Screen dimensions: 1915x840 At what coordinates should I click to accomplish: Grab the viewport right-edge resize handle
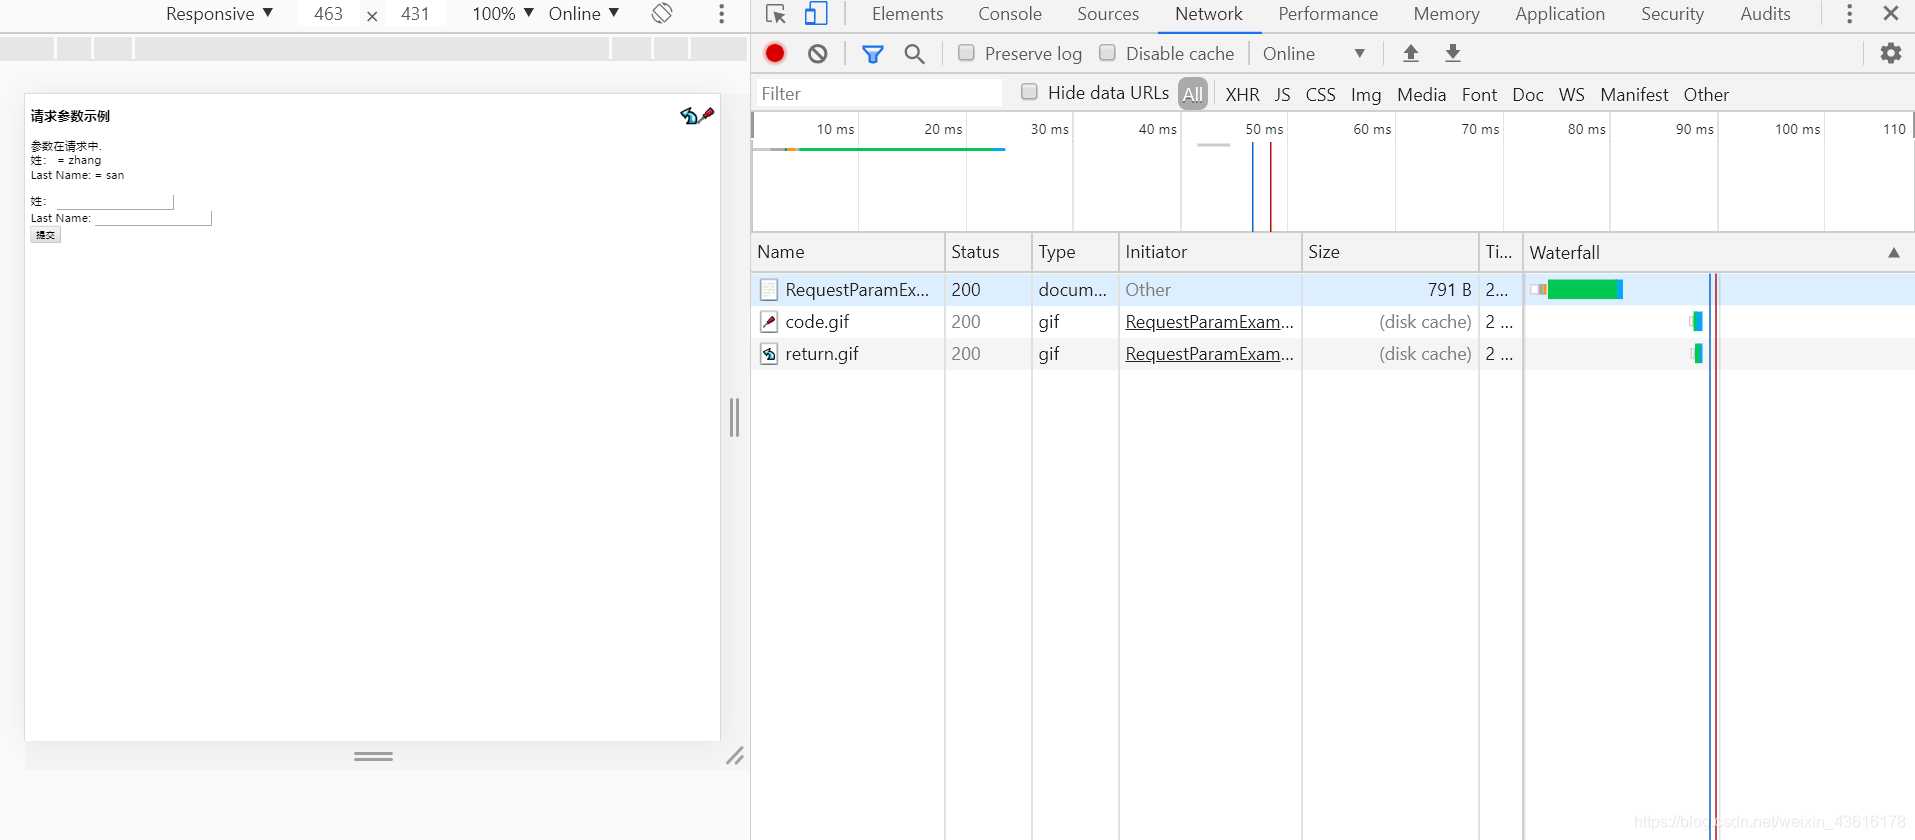pos(734,418)
